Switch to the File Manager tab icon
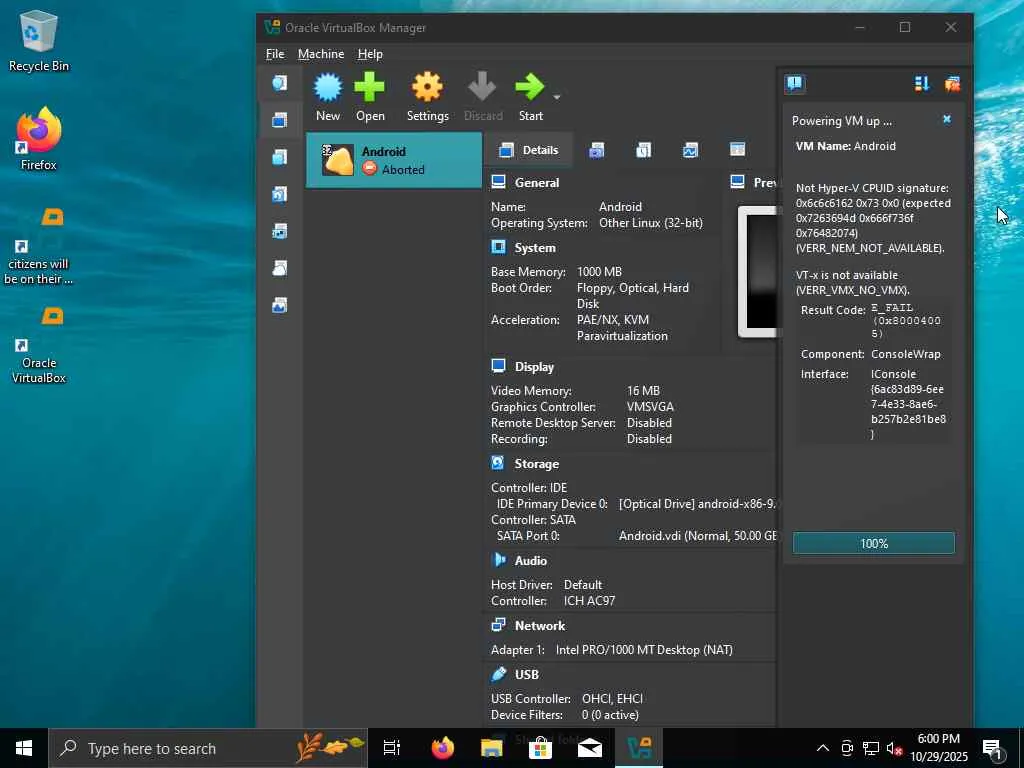The height and width of the screenshot is (768, 1024). click(737, 150)
